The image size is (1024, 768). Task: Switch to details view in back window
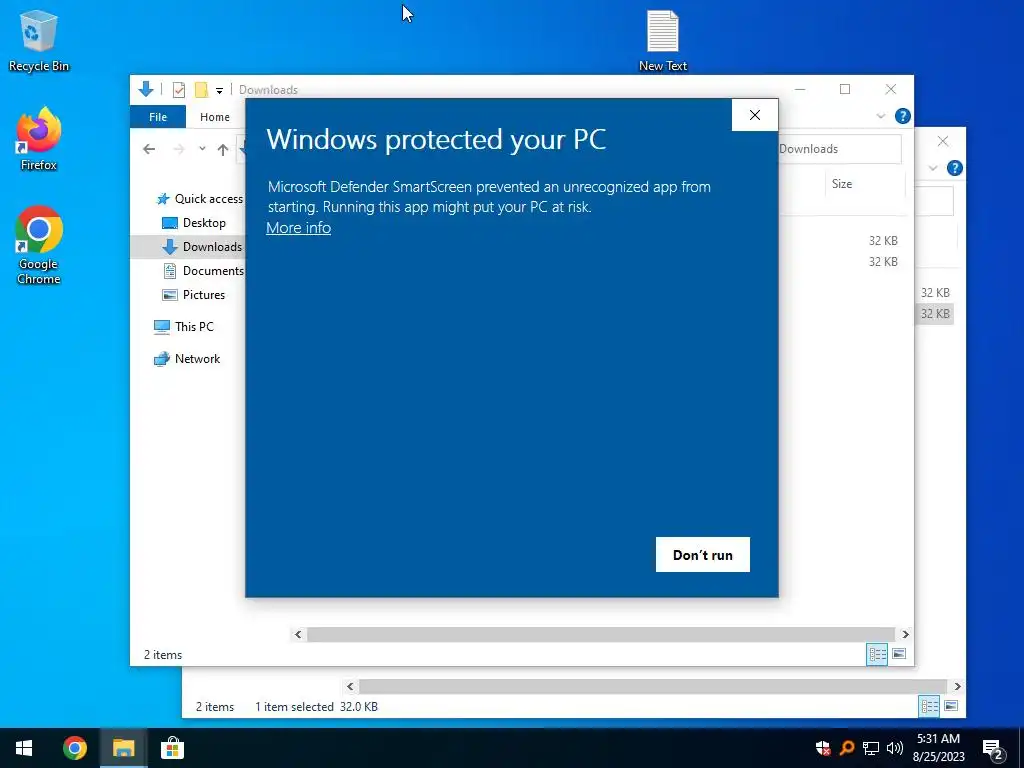click(x=929, y=706)
